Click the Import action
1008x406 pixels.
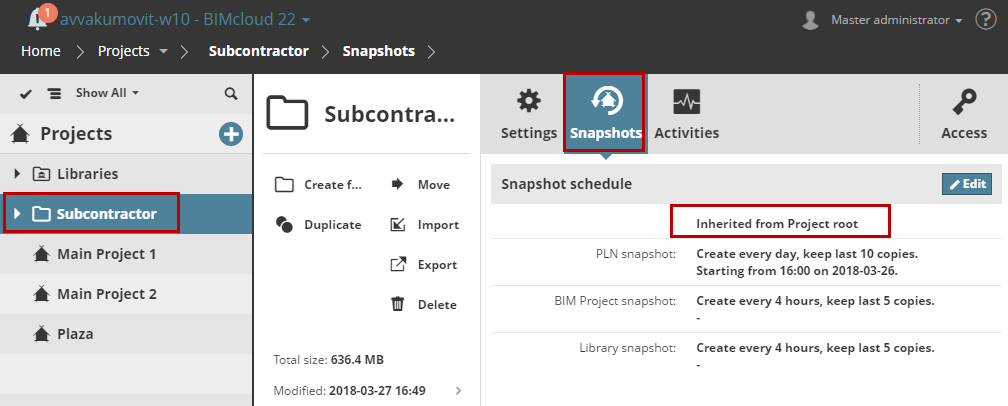(x=421, y=225)
